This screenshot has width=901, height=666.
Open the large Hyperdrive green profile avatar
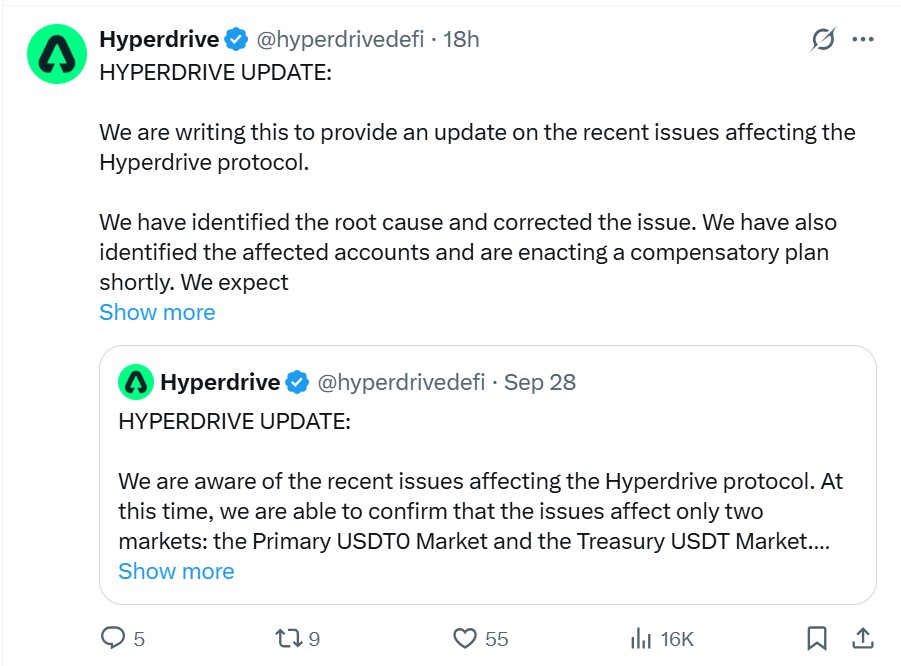coord(57,54)
